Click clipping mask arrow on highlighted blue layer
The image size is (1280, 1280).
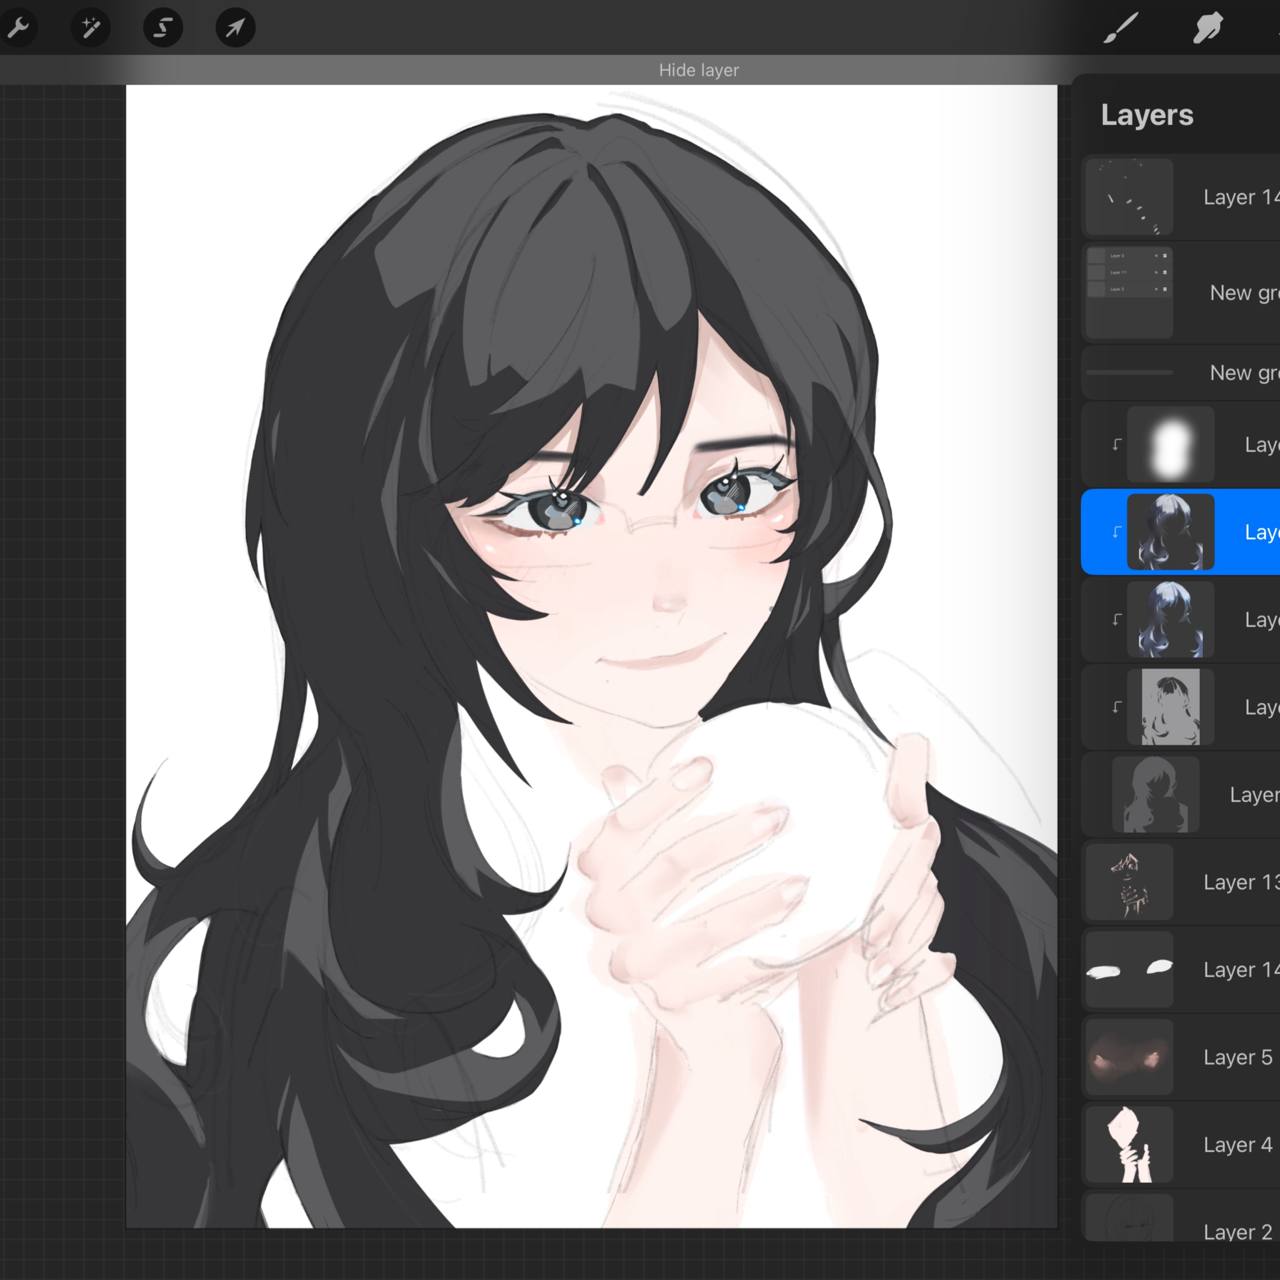point(1117,532)
